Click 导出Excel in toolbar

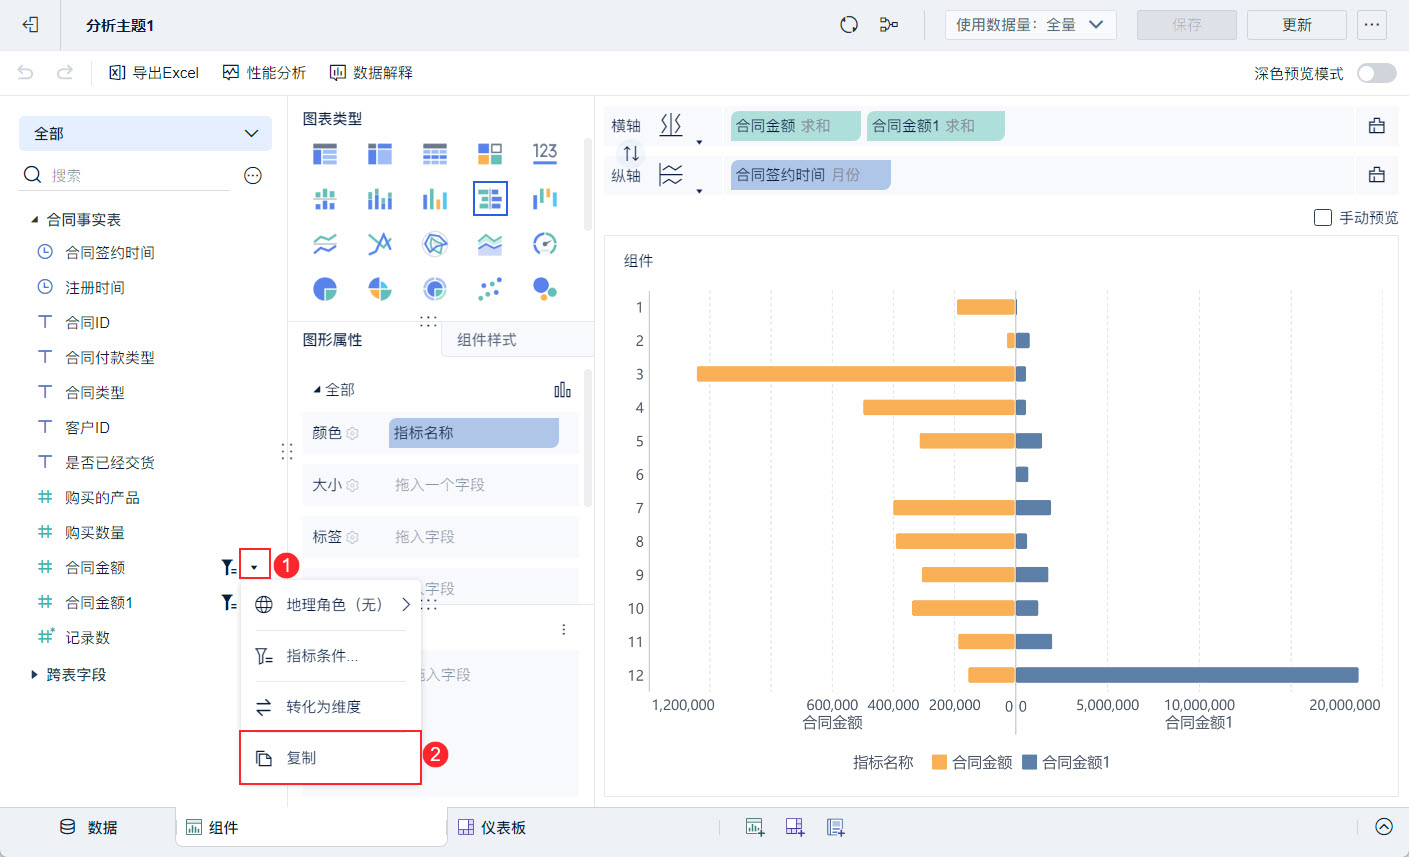154,72
